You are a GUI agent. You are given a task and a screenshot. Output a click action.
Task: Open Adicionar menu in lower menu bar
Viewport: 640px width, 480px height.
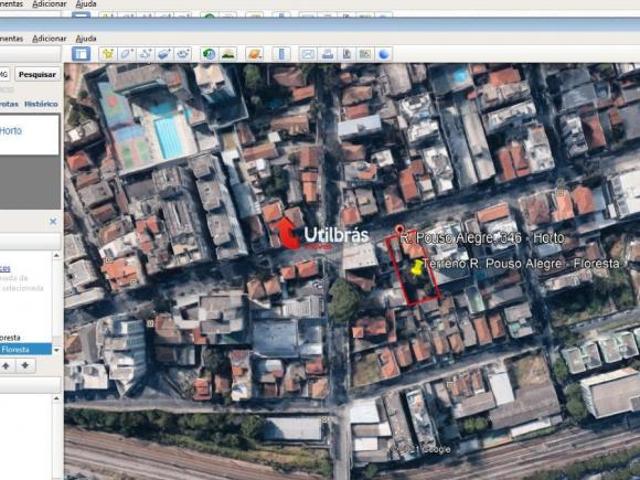pyautogui.click(x=49, y=38)
